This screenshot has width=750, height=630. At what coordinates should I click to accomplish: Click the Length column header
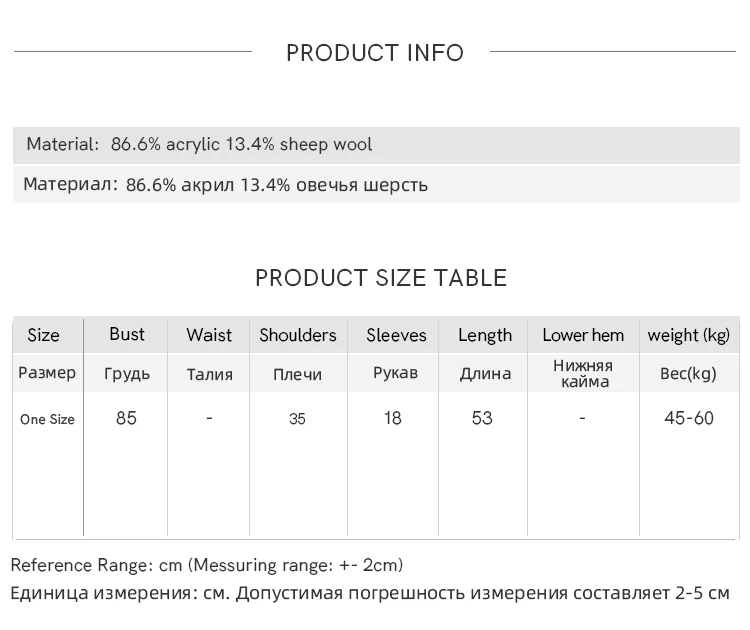tap(485, 335)
